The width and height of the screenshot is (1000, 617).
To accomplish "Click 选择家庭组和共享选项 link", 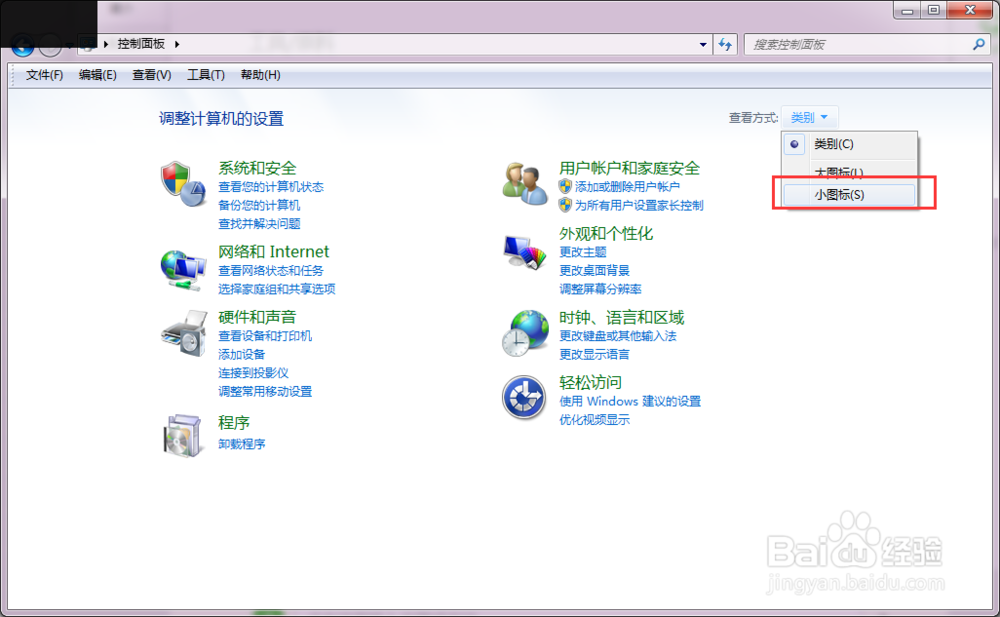I will click(277, 289).
